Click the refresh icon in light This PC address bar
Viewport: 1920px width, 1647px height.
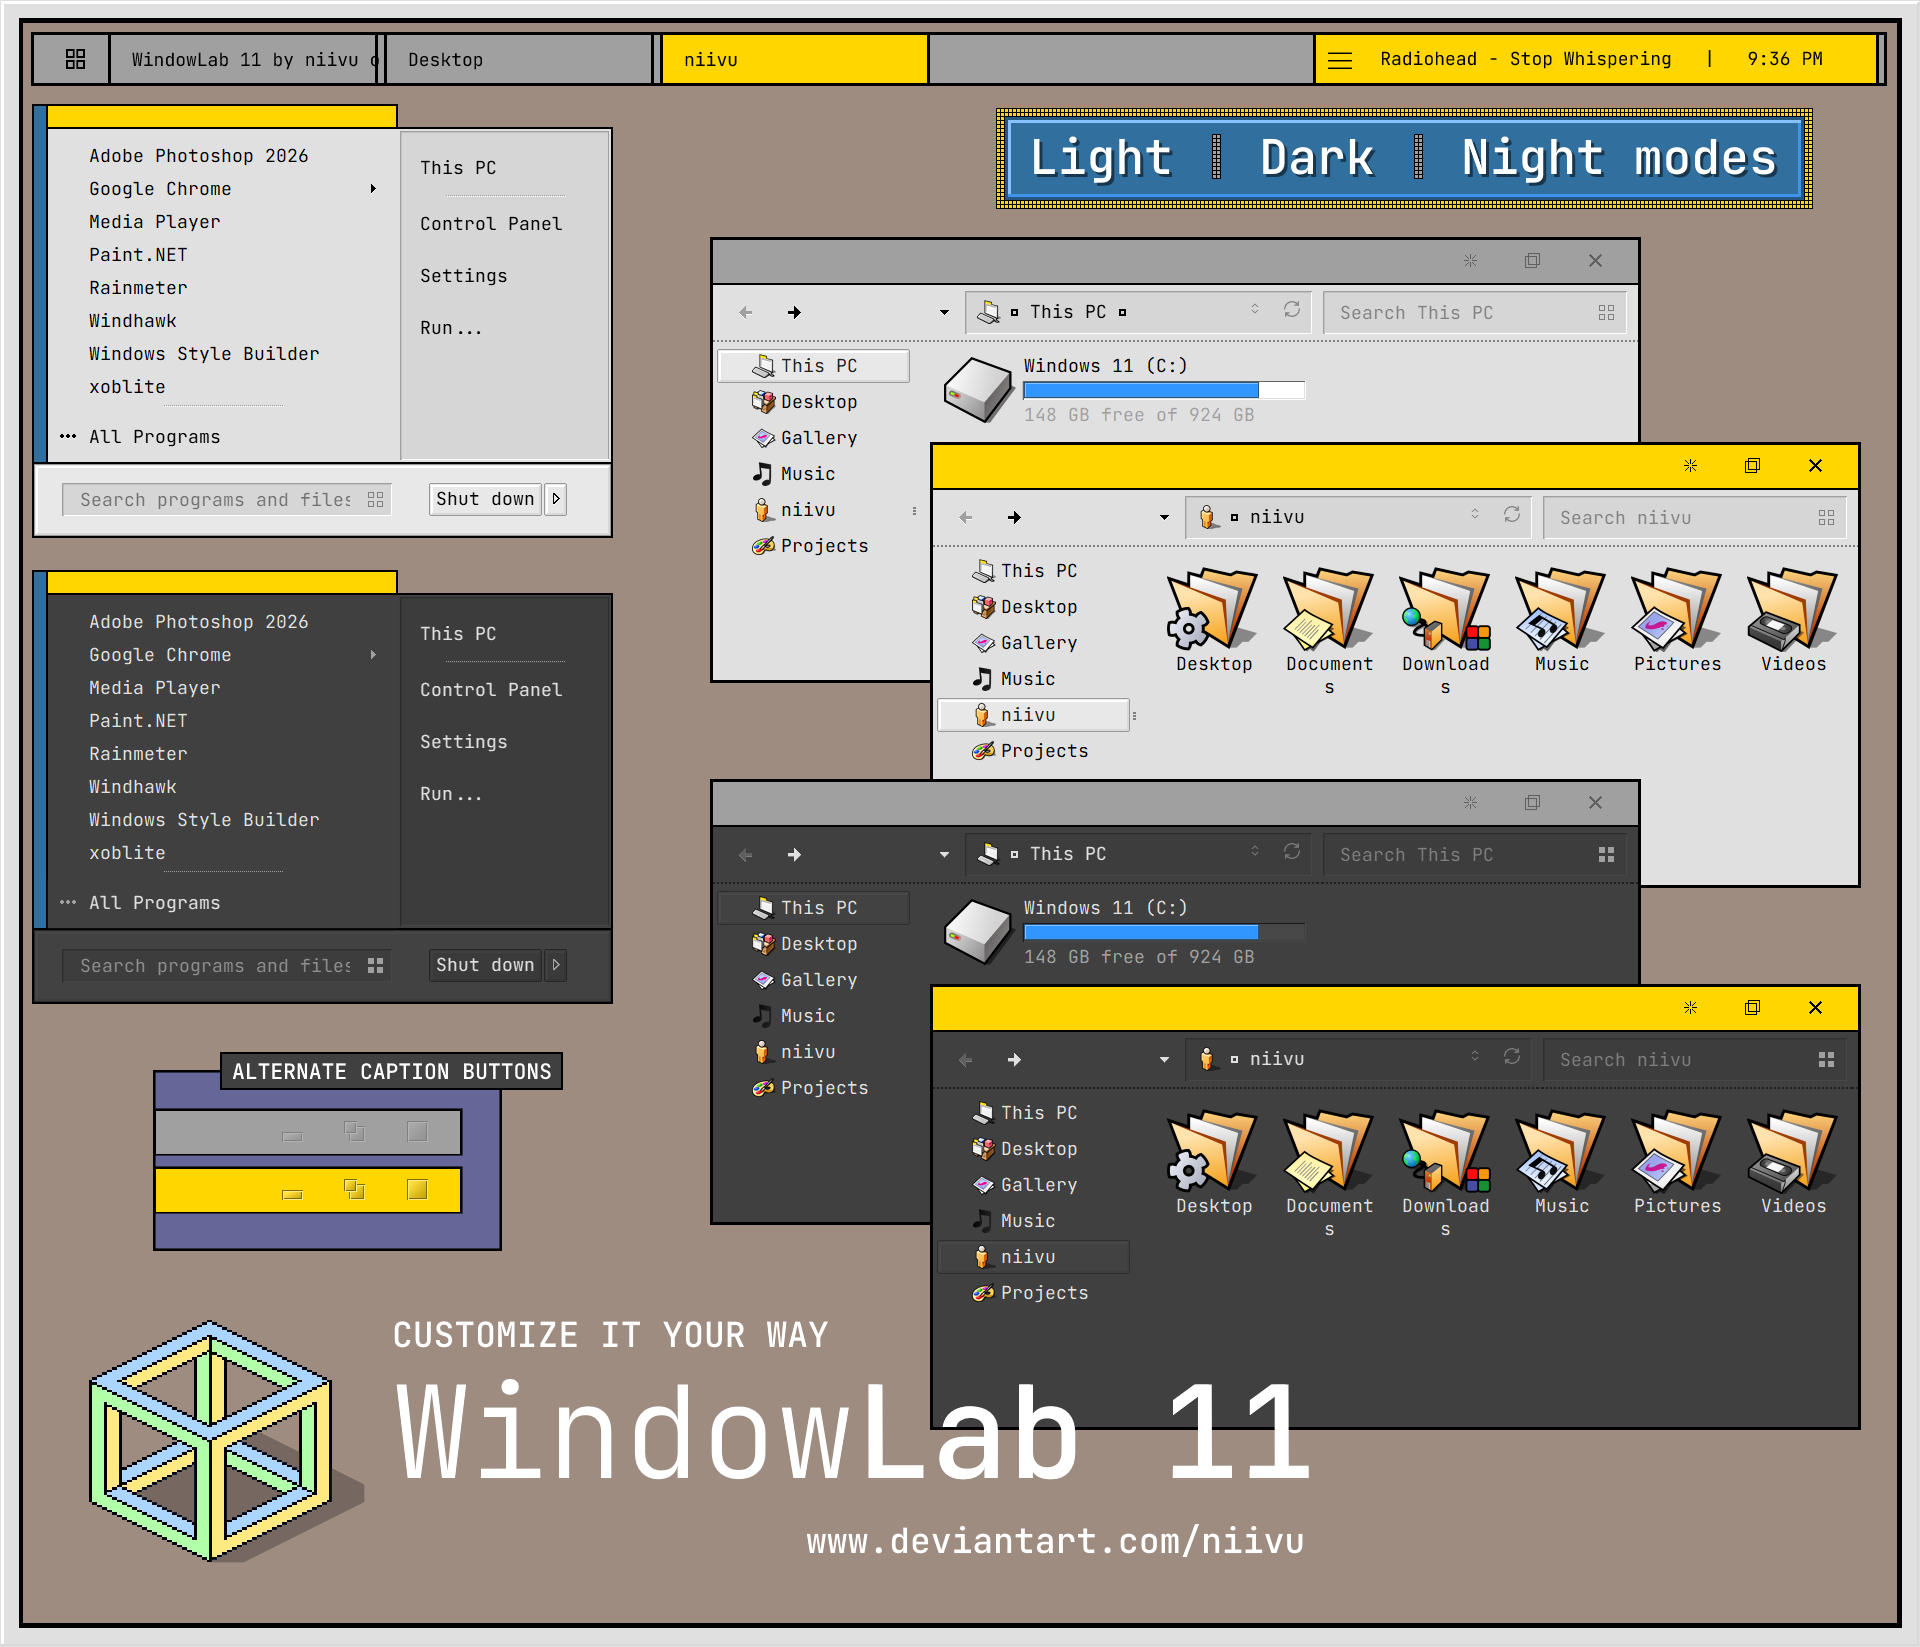(1292, 310)
